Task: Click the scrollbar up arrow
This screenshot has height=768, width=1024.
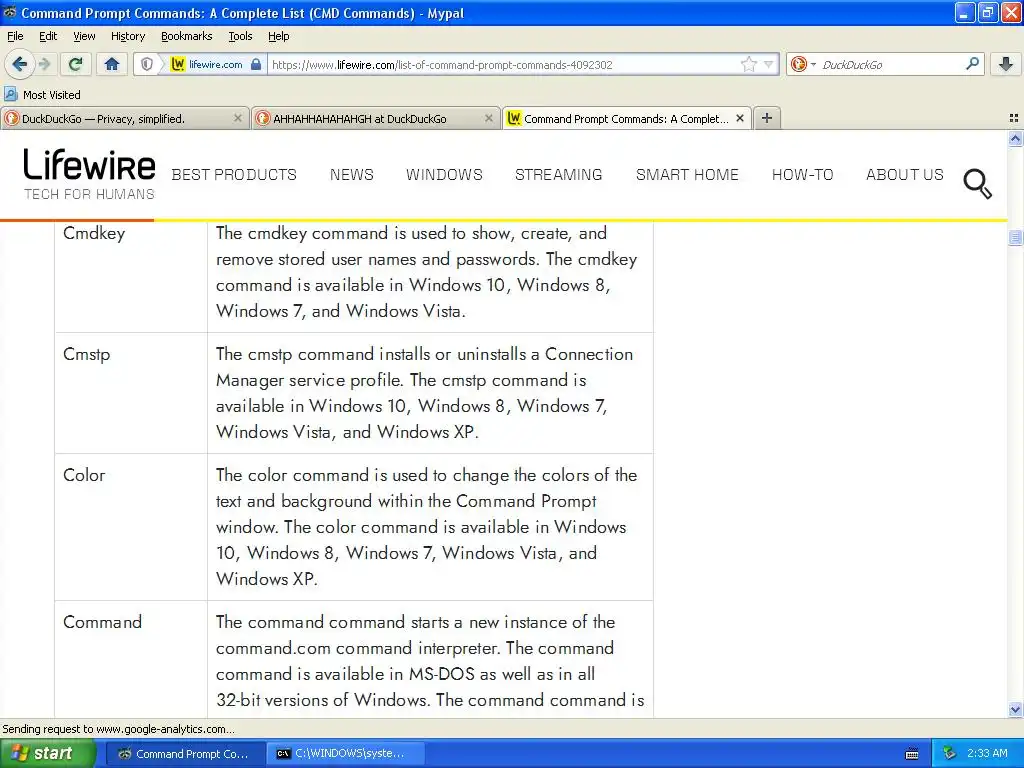Action: point(1015,138)
